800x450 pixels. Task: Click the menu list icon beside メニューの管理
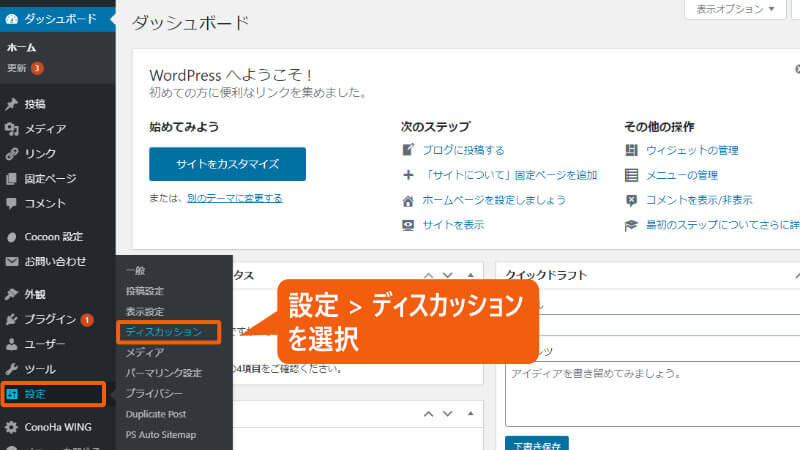tap(632, 175)
